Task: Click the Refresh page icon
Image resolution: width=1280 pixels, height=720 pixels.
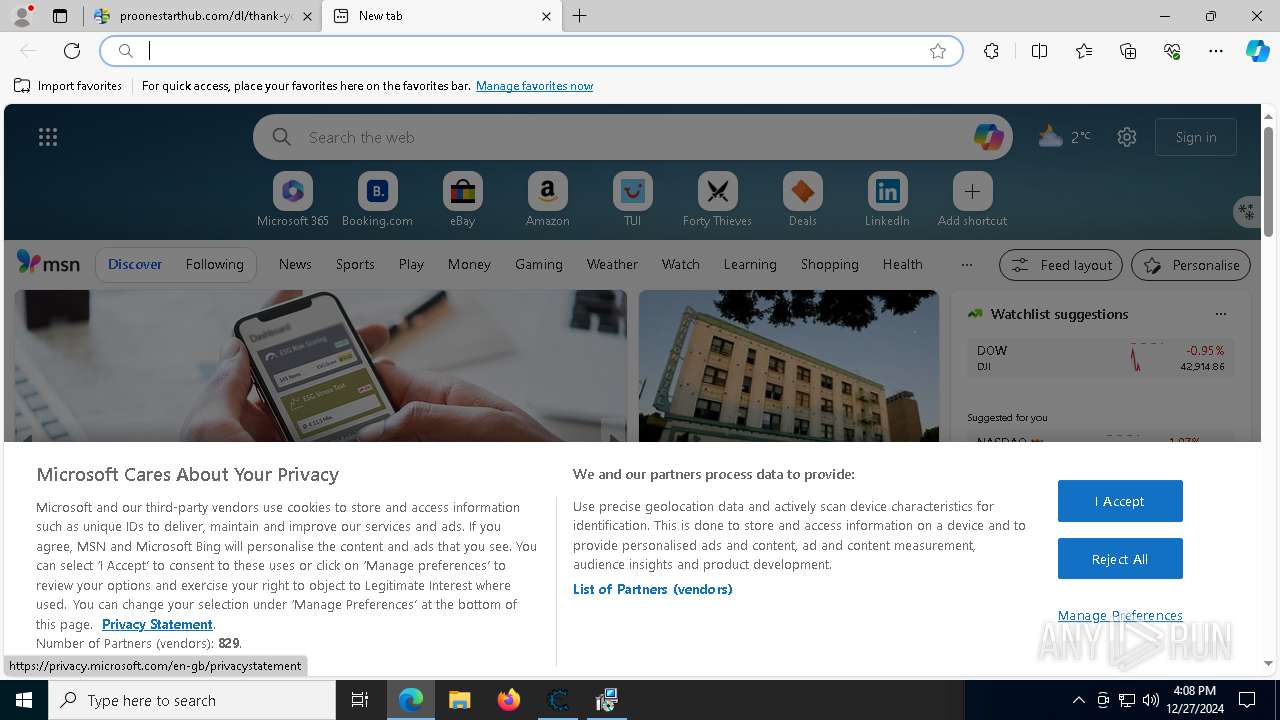Action: 72,51
